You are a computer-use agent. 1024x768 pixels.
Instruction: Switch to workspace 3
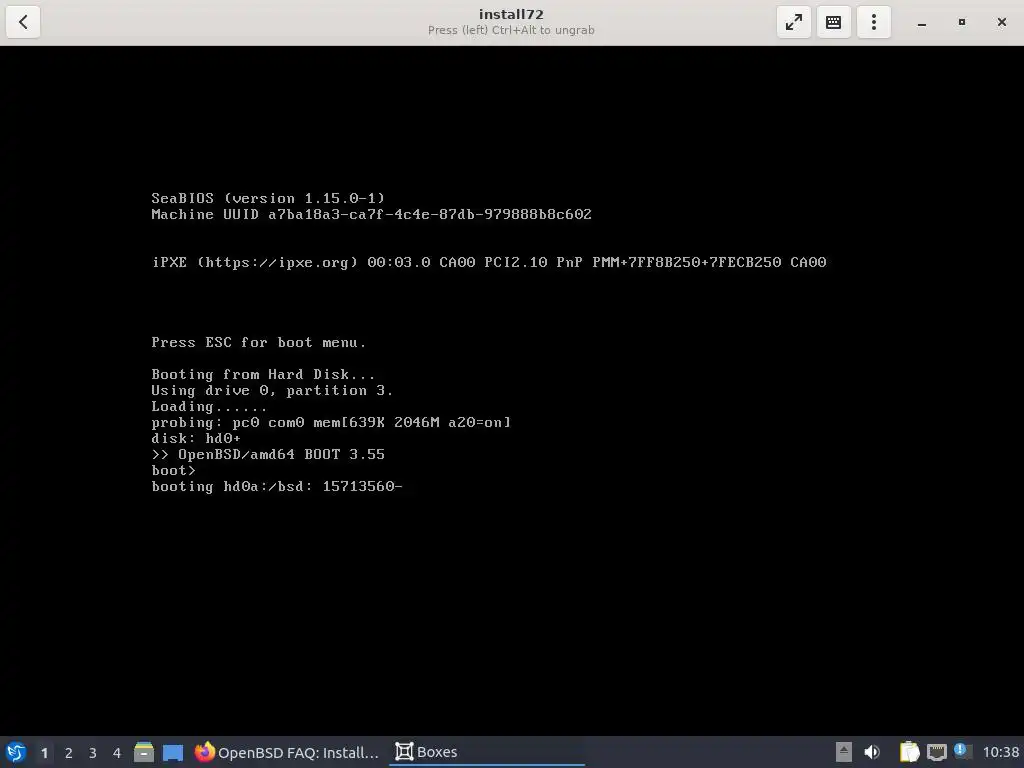93,753
